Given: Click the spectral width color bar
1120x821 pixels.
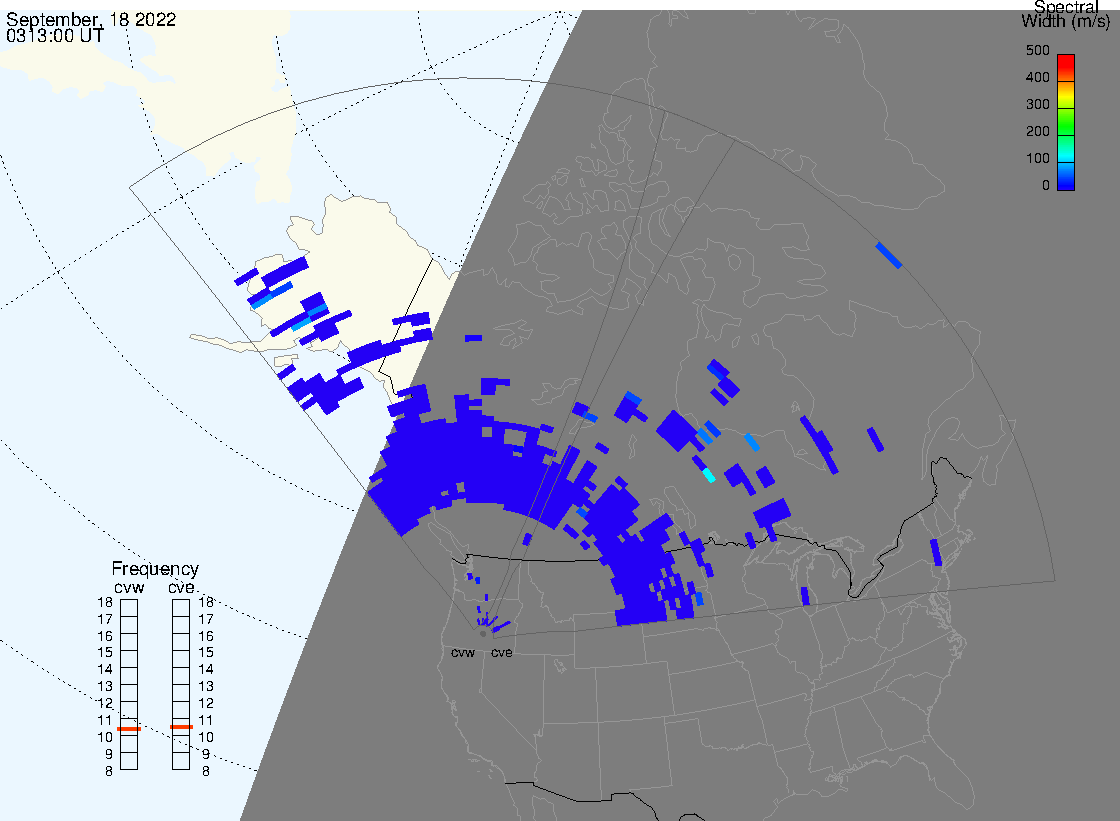Looking at the screenshot, I should 1066,122.
